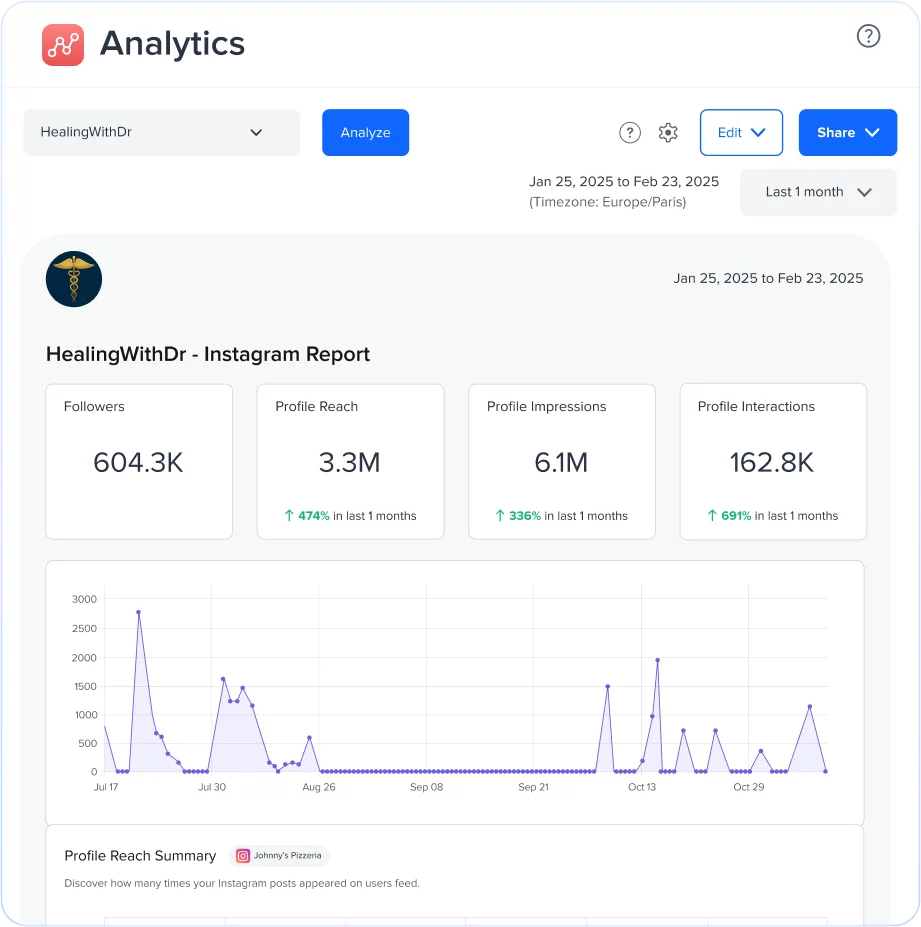This screenshot has height=927, width=921.
Task: Click the Jan 25 to Feb 23 date range text
Action: pos(625,181)
